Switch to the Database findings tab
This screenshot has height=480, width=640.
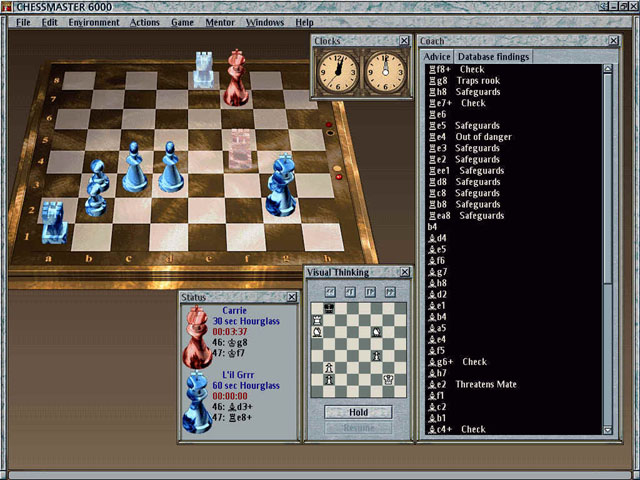tap(493, 57)
